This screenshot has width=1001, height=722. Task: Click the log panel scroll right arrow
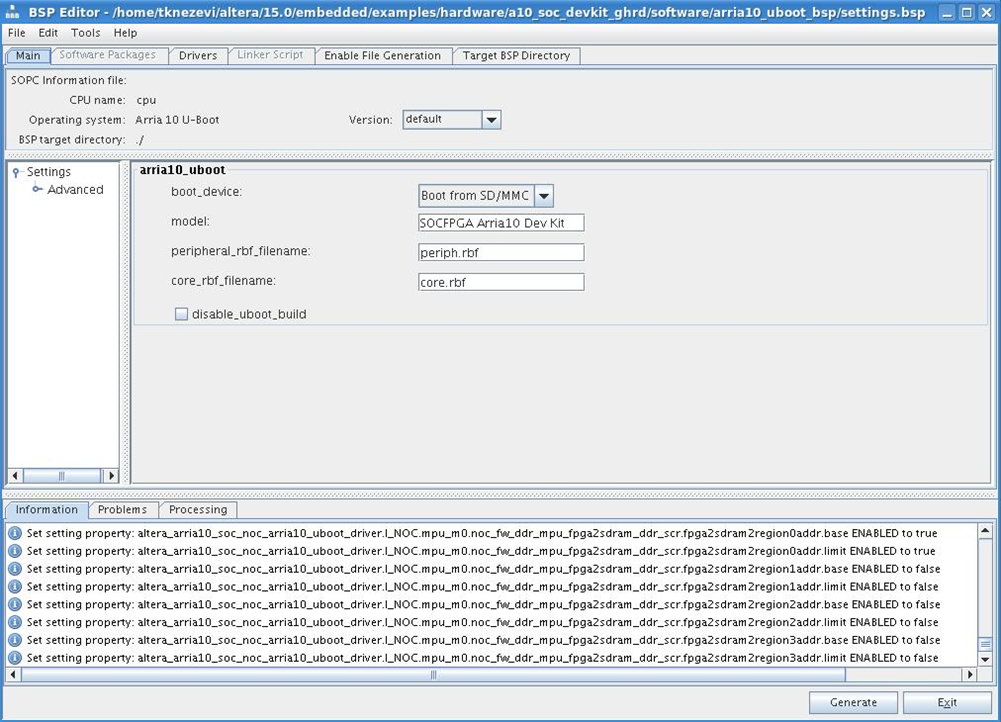970,674
